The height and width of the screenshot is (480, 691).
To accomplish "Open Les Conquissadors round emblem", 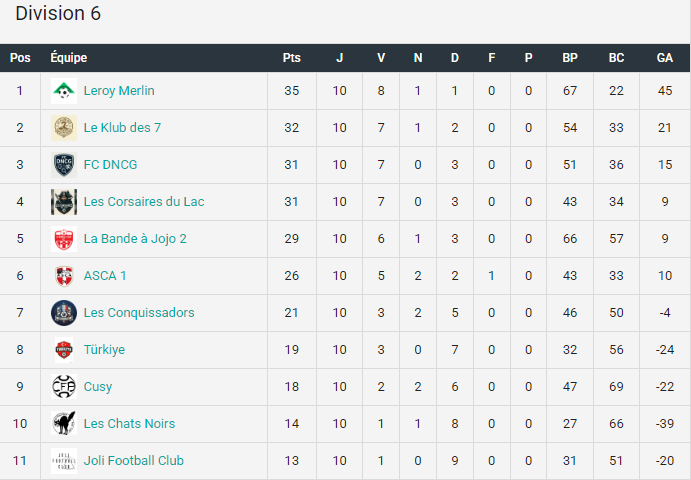I will coord(64,313).
